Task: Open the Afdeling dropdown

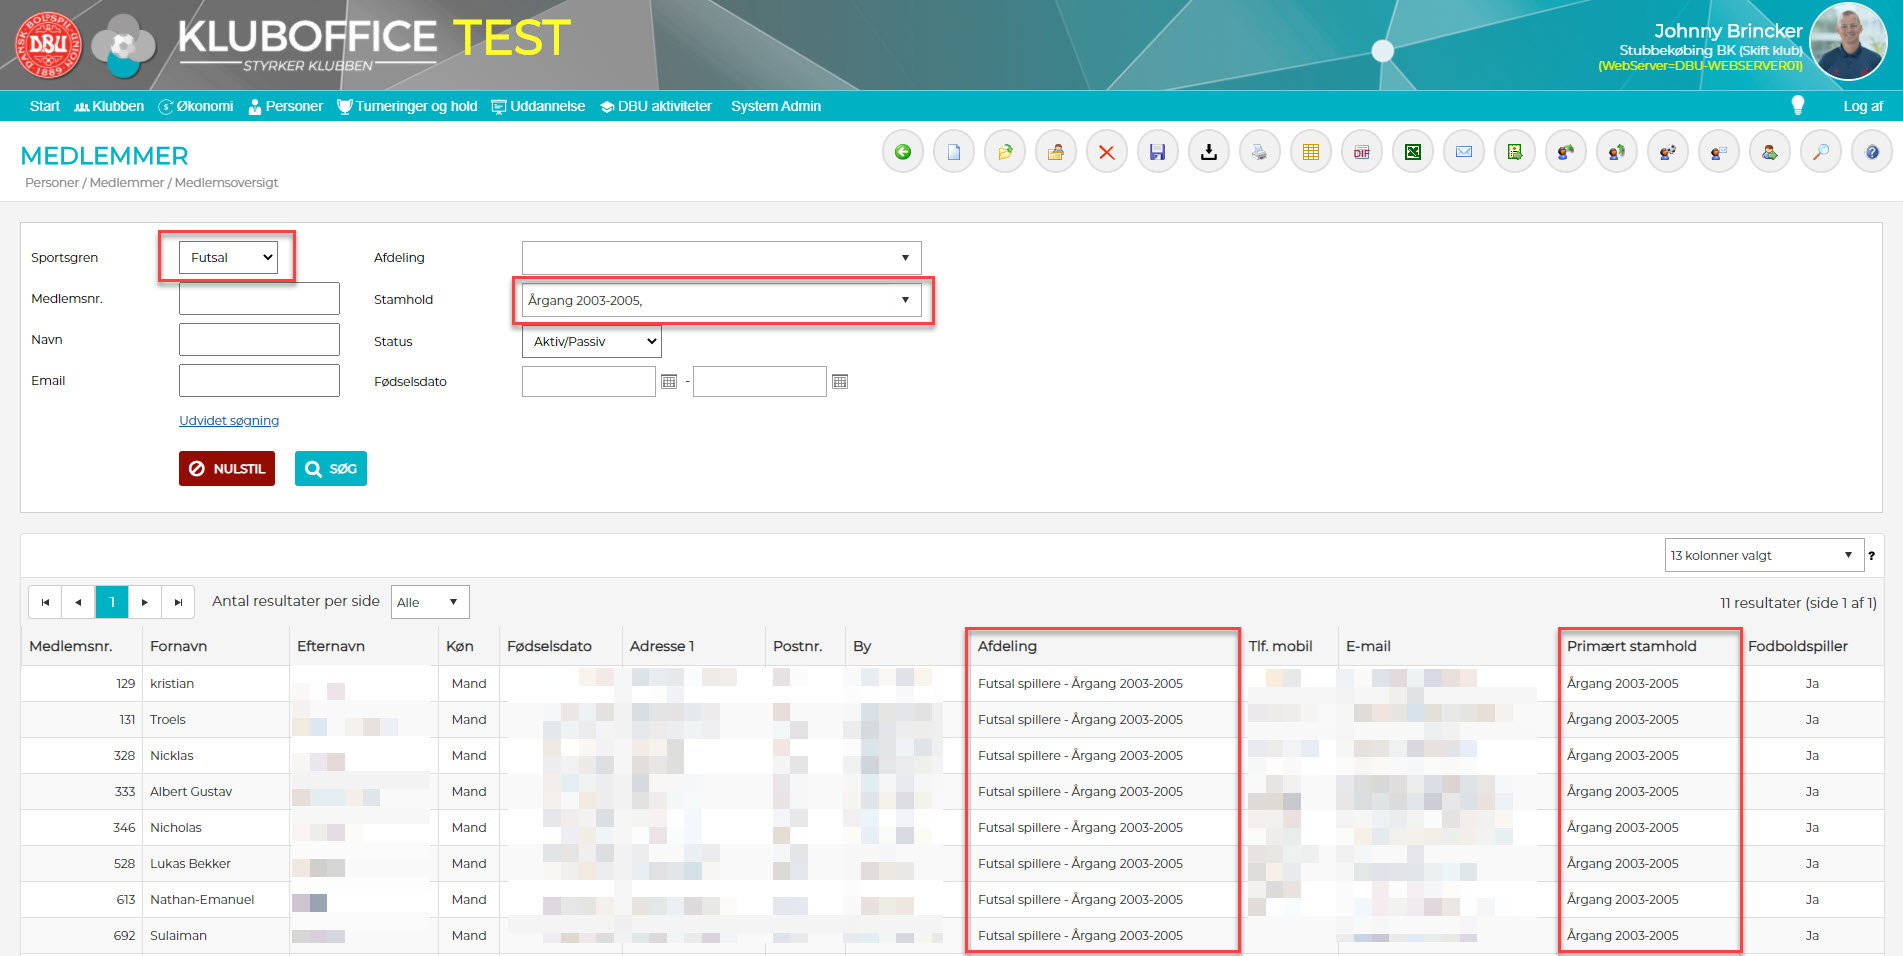Action: pyautogui.click(x=721, y=257)
